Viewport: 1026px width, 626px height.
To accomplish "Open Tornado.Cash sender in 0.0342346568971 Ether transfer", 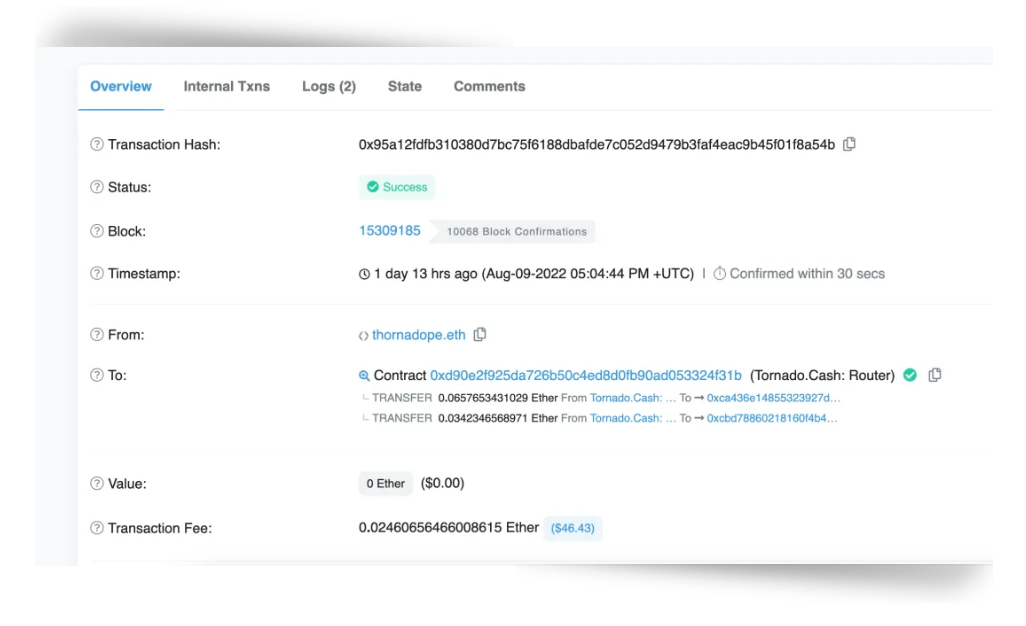I will coord(633,418).
